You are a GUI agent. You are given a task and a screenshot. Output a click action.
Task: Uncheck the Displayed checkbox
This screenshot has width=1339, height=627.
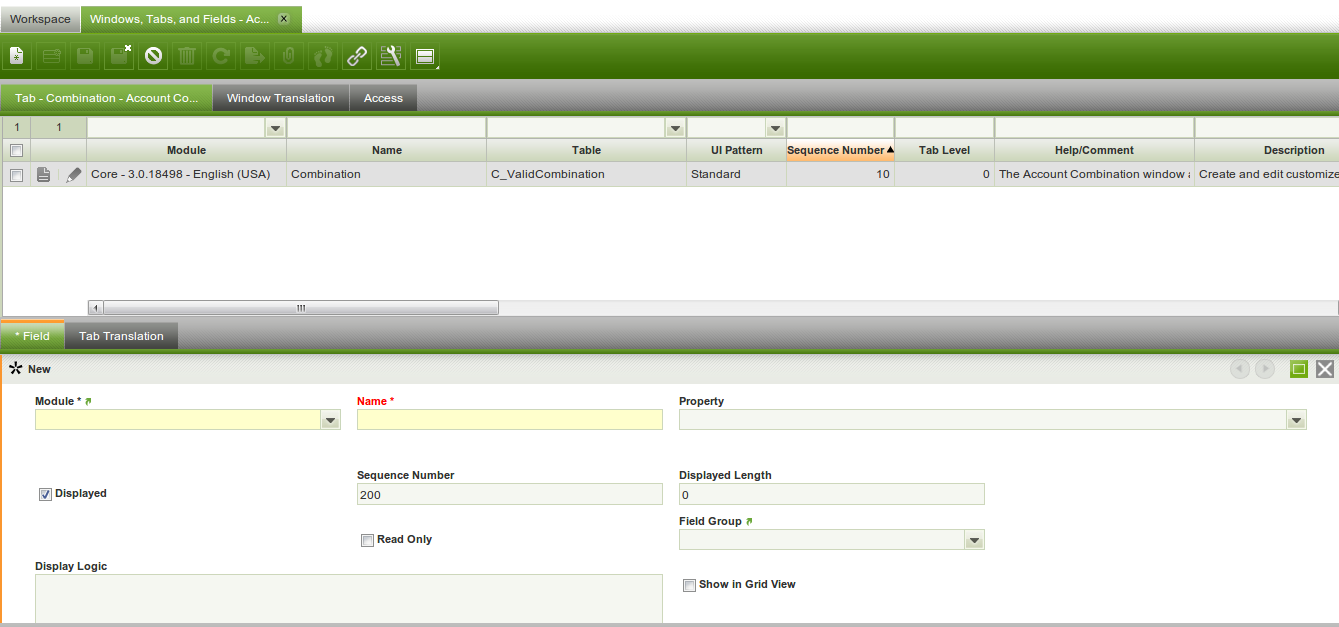click(x=45, y=494)
